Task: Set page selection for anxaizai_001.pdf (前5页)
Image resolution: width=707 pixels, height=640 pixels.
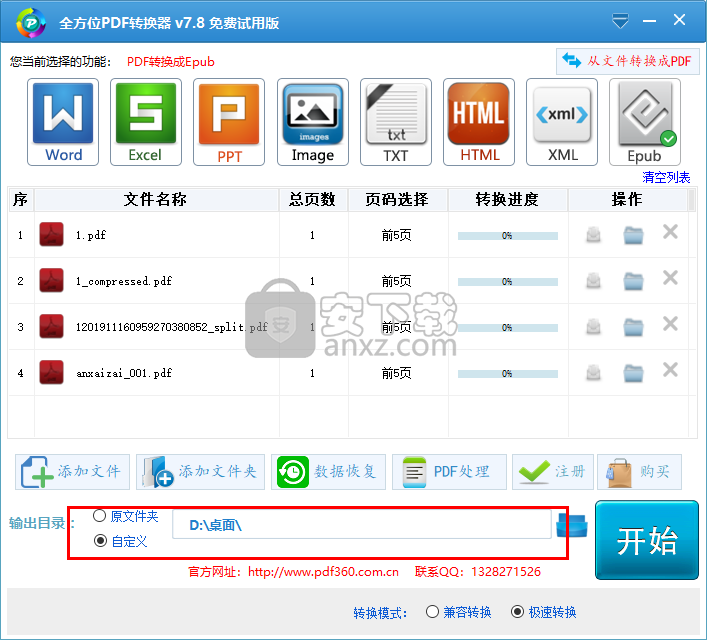Action: pyautogui.click(x=396, y=373)
